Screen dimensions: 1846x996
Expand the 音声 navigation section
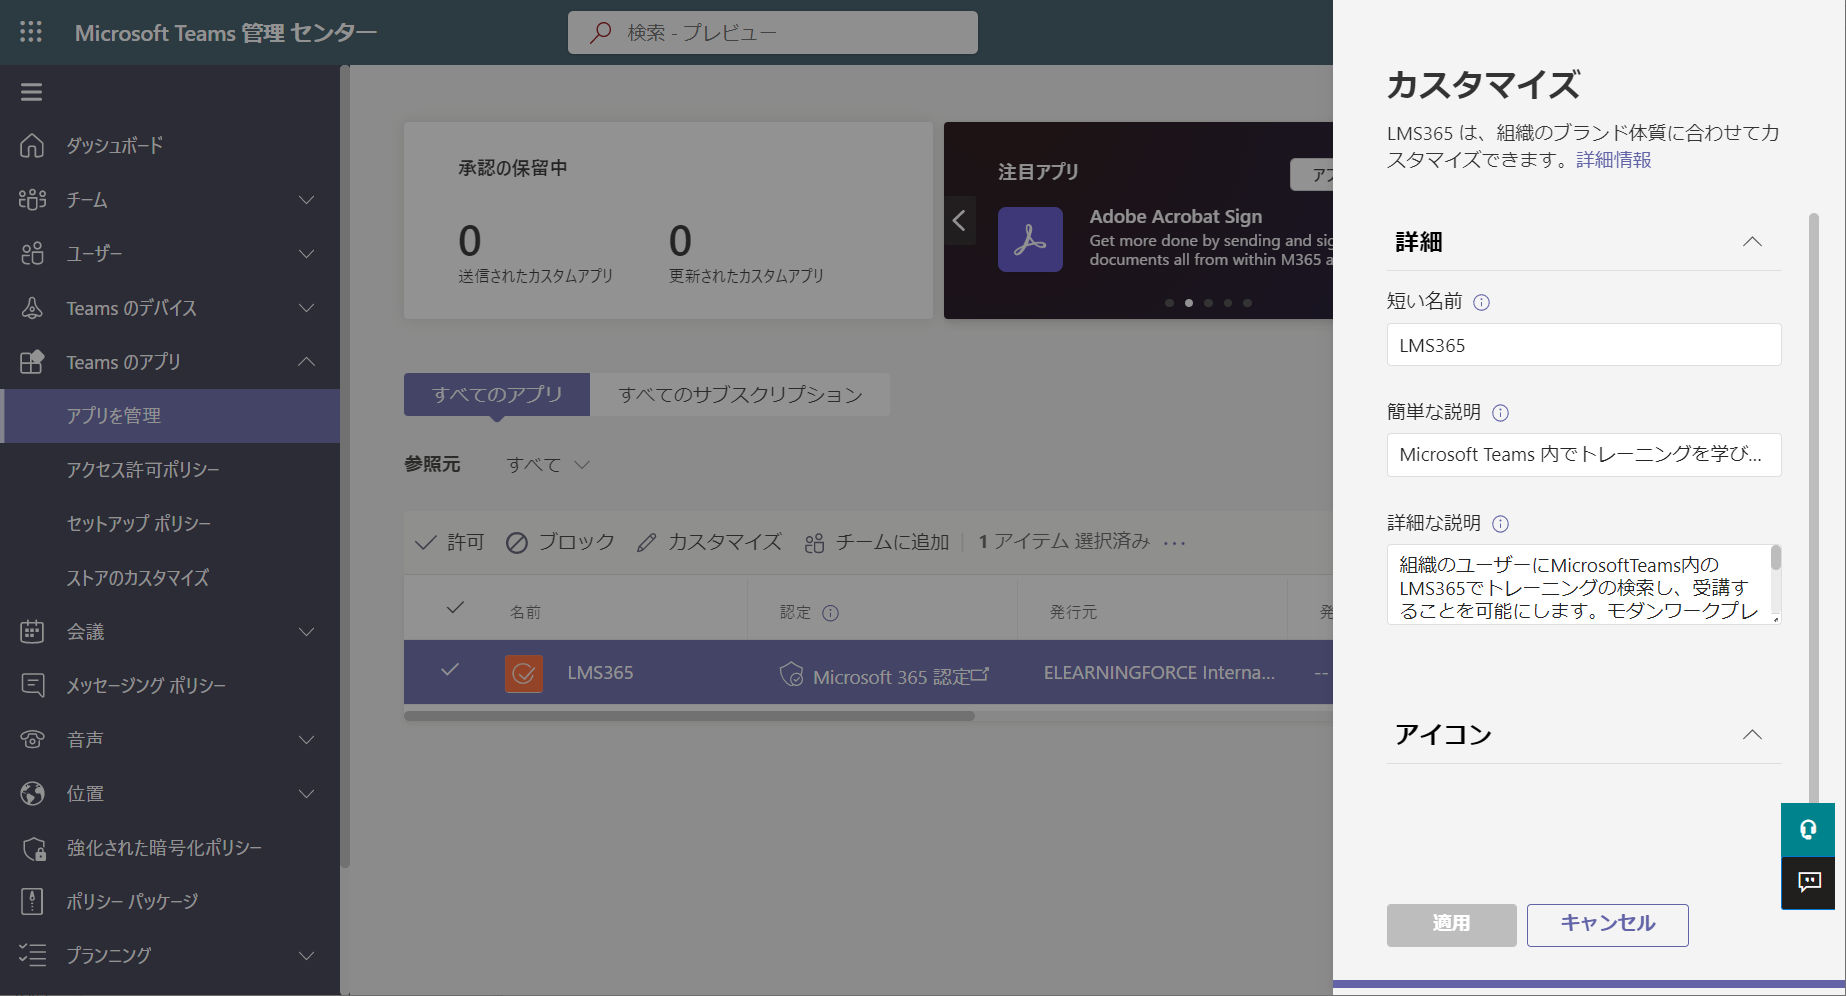(x=307, y=740)
